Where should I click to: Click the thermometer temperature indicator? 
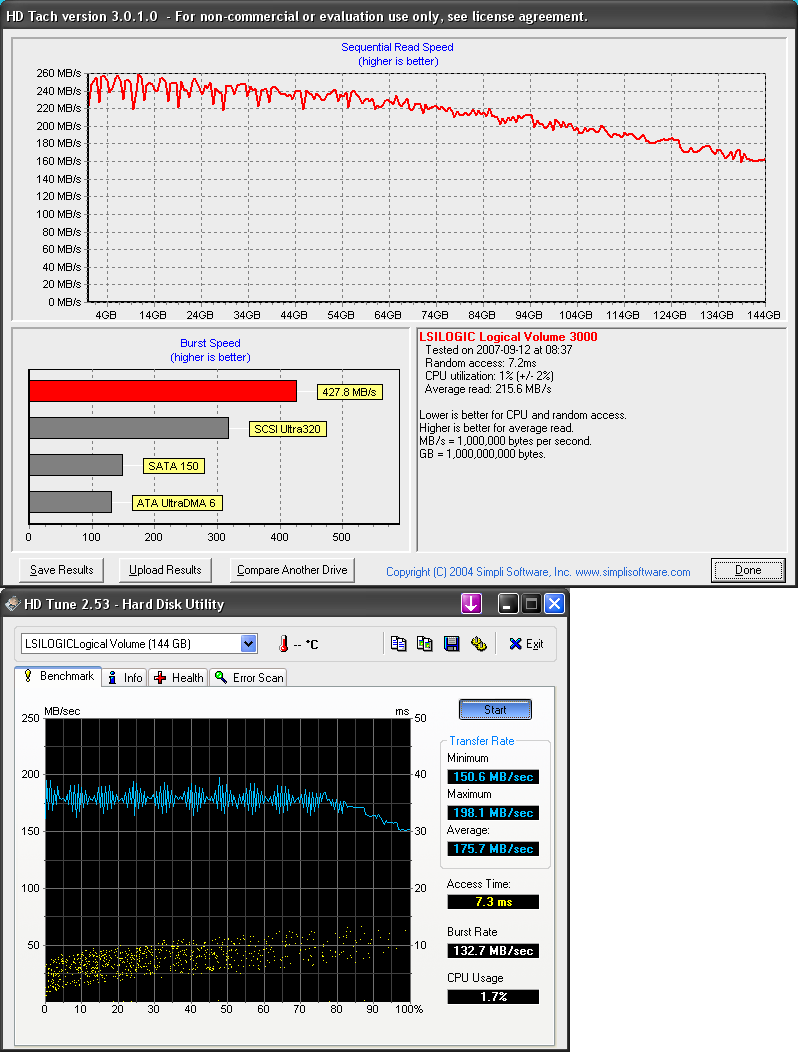pyautogui.click(x=283, y=644)
